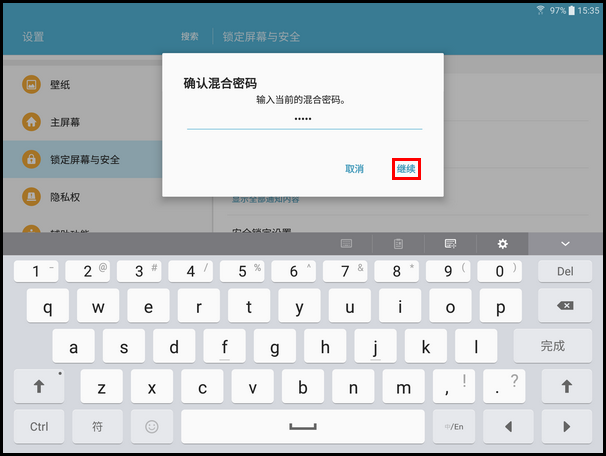This screenshot has height=456, width=606.
Task: Tap the number 8 key
Action: (x=397, y=271)
